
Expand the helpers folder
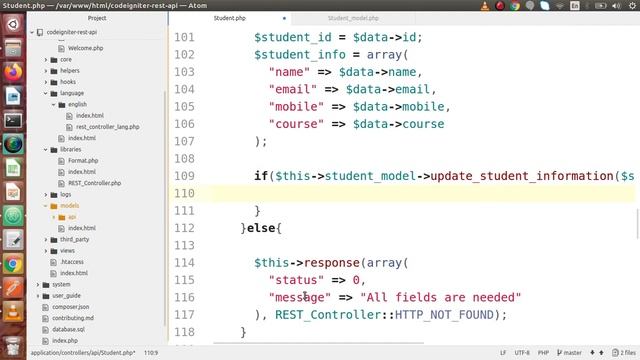tap(46, 71)
